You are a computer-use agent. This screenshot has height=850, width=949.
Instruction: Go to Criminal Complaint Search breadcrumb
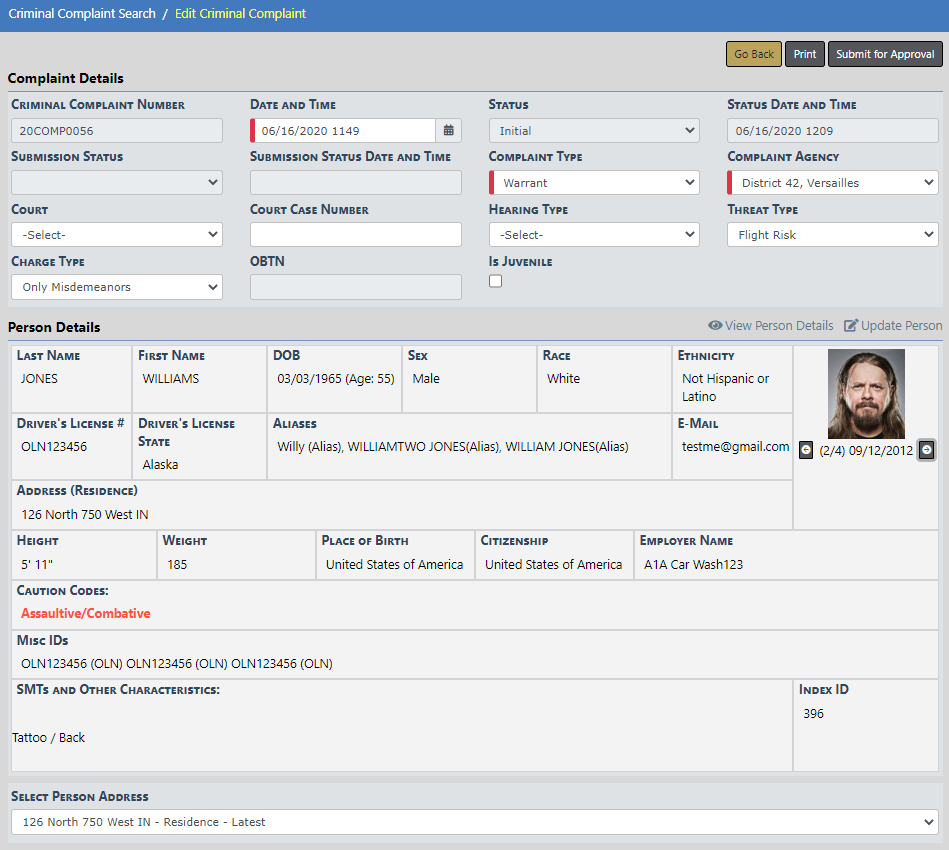pos(82,14)
